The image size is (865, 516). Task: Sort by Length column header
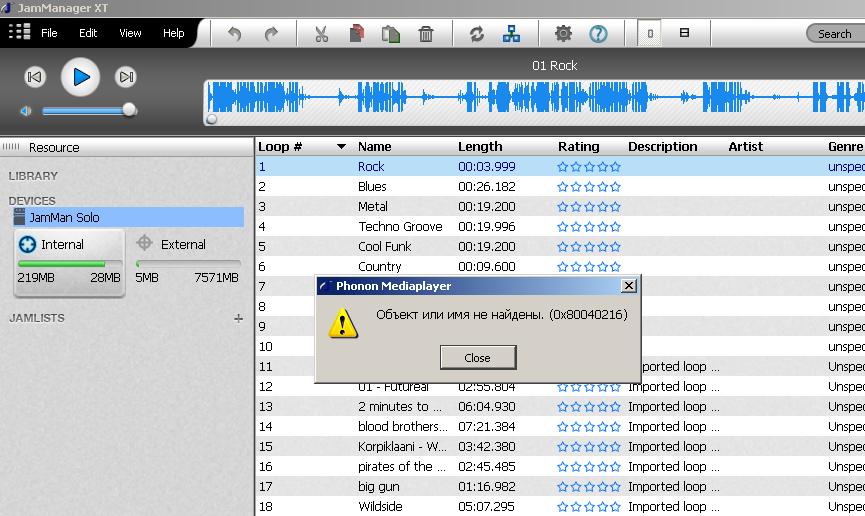pos(480,146)
